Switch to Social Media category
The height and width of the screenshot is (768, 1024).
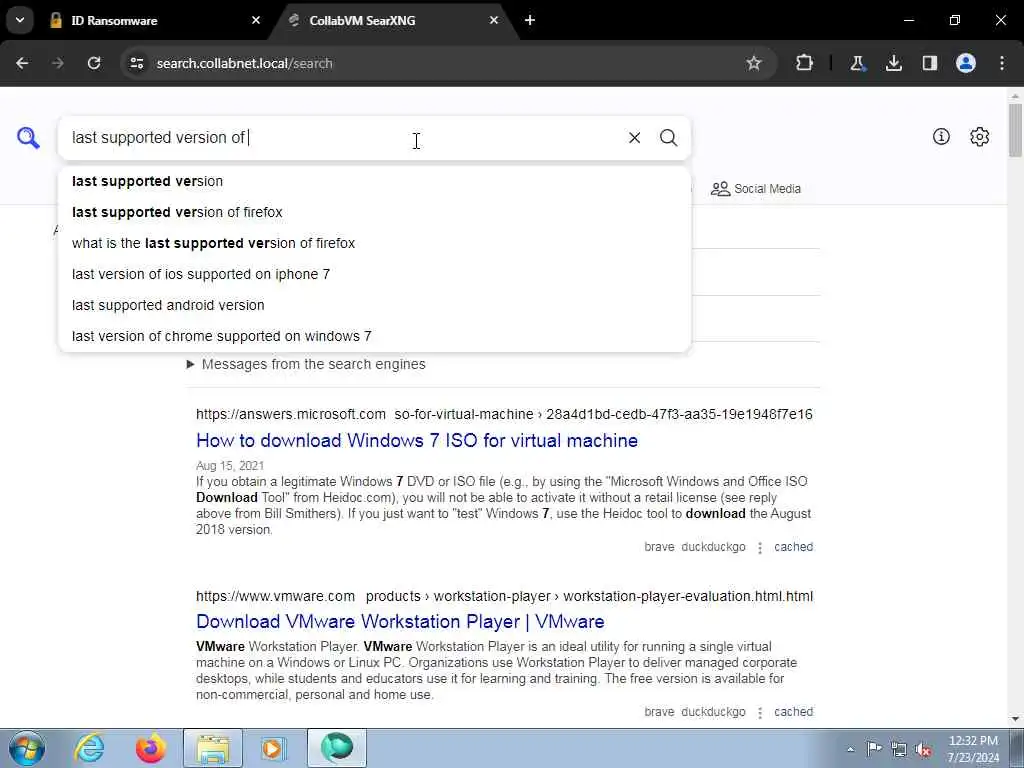click(x=756, y=189)
